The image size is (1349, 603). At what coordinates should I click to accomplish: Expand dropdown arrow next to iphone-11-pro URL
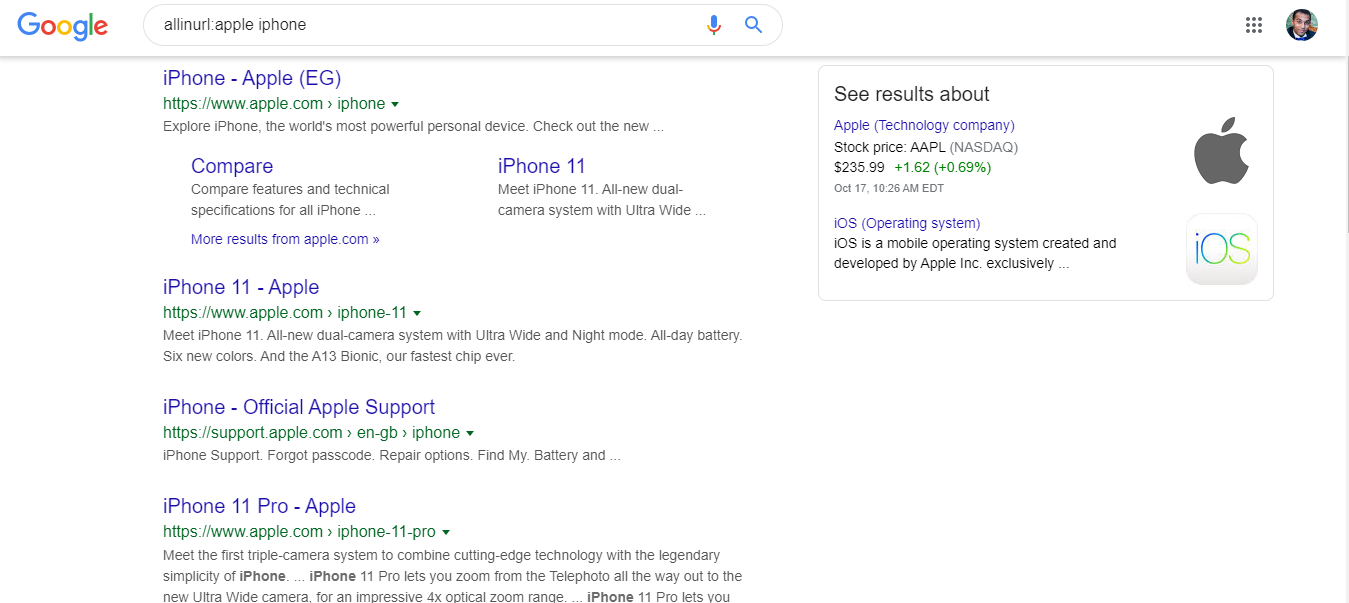(446, 532)
